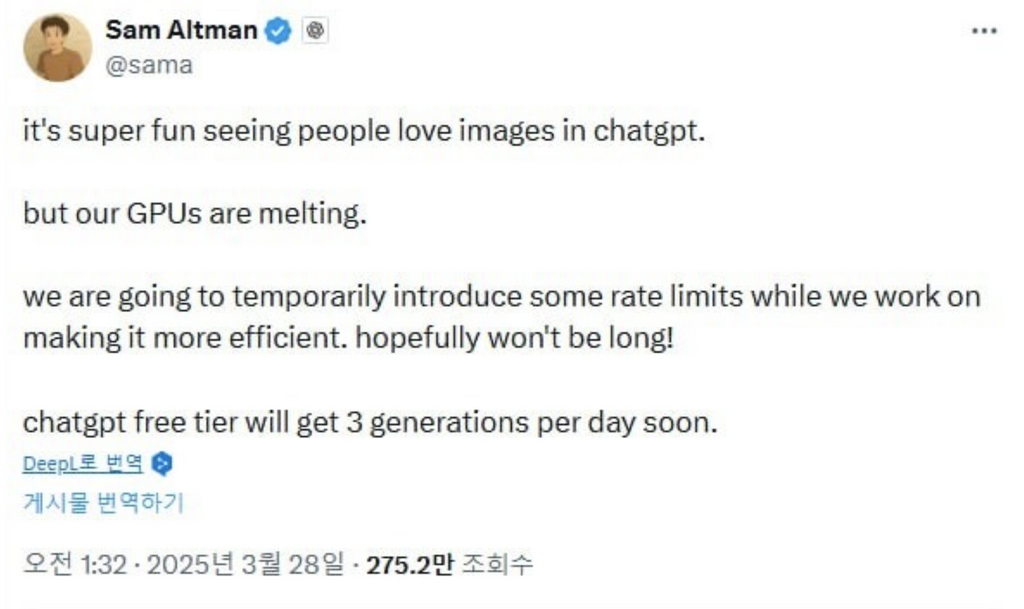Open the 오전 1:32 timestamp link
Viewport: 1024px width, 609px height.
tap(75, 565)
